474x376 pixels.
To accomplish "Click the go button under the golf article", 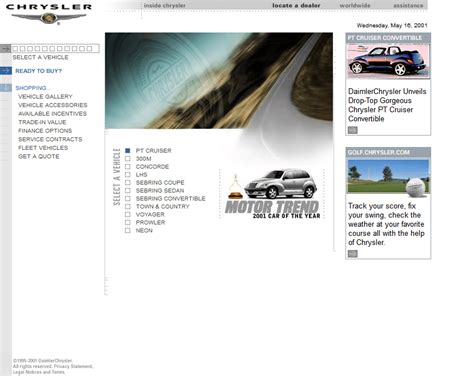I will click(x=353, y=254).
